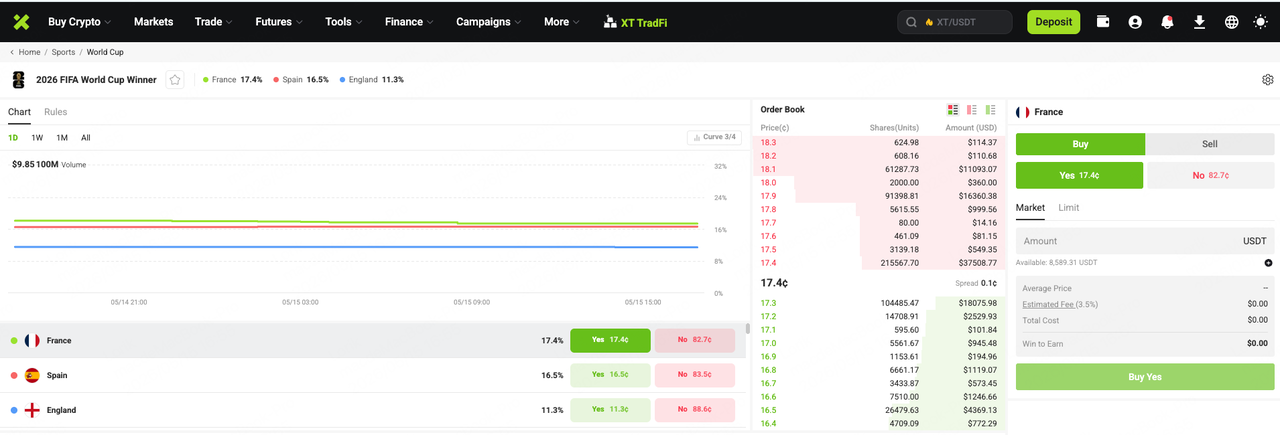Click the XT logo icon

[21, 21]
